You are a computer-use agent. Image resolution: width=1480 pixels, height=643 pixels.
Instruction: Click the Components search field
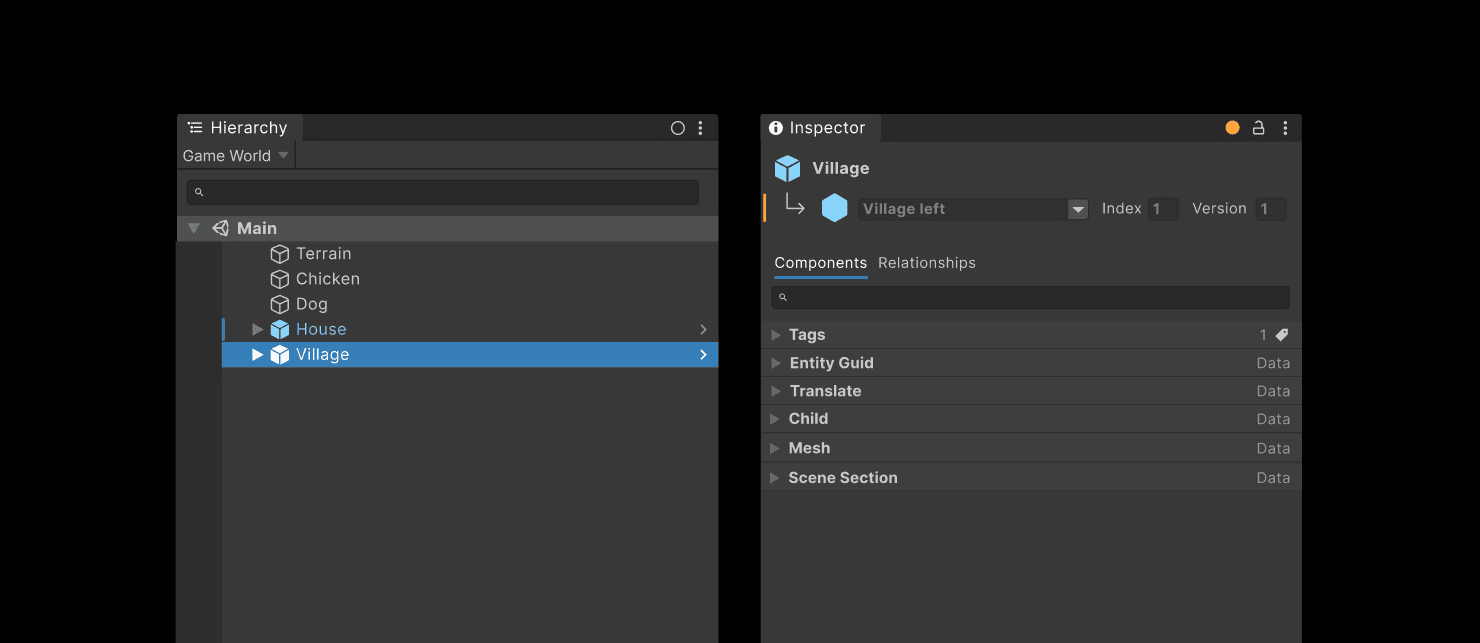[1030, 296]
